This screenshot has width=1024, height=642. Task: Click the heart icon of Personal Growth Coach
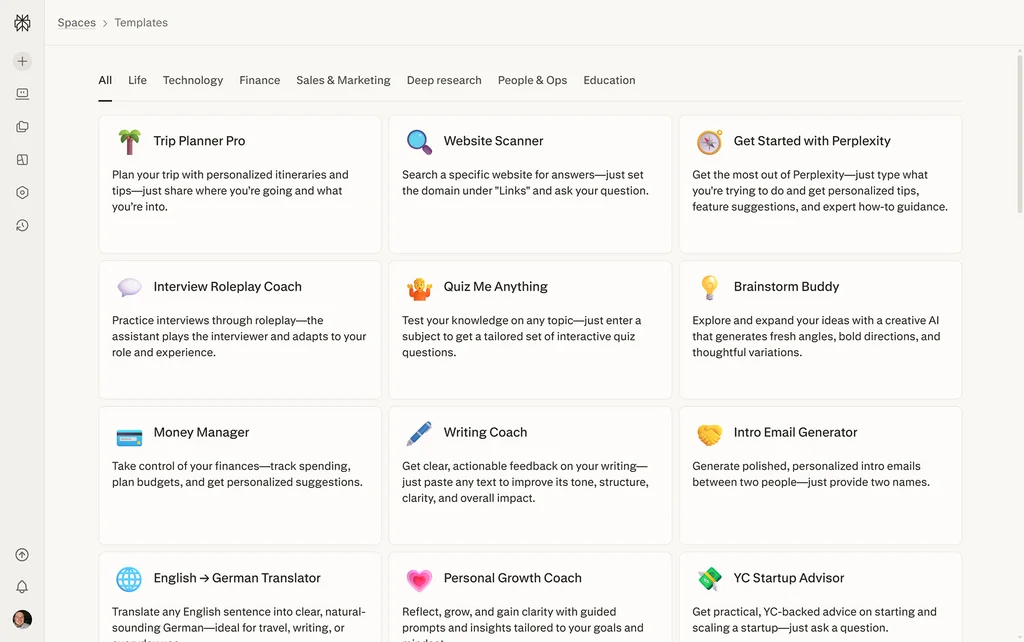tap(419, 580)
